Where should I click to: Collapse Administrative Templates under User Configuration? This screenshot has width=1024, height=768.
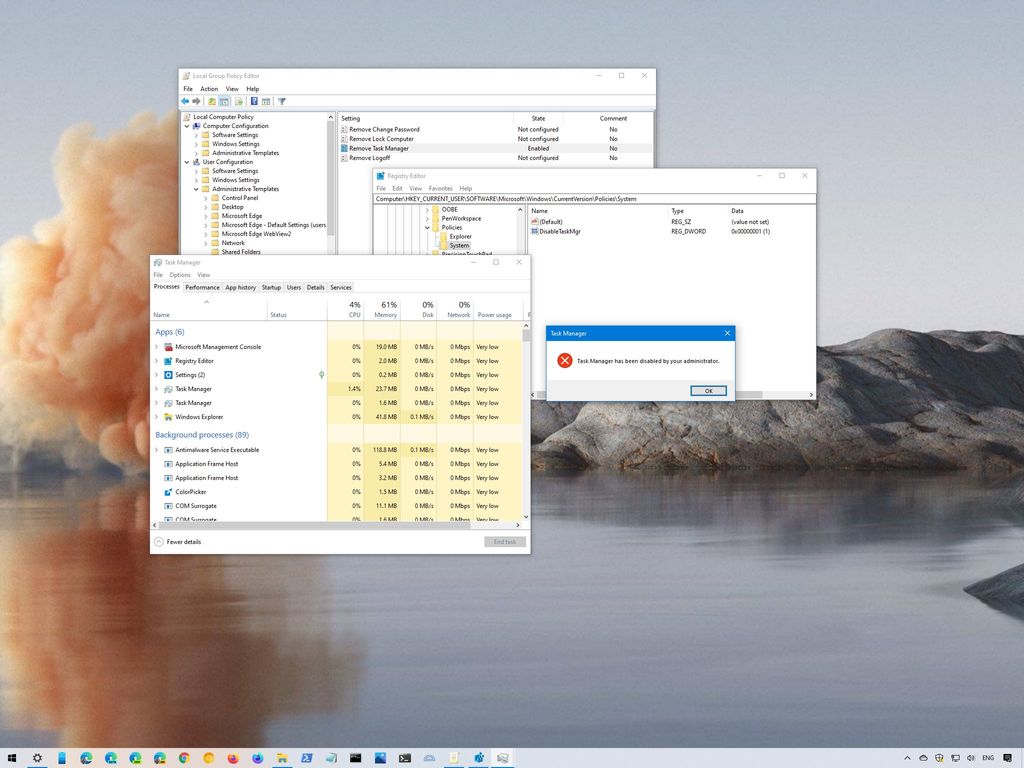pyautogui.click(x=195, y=188)
